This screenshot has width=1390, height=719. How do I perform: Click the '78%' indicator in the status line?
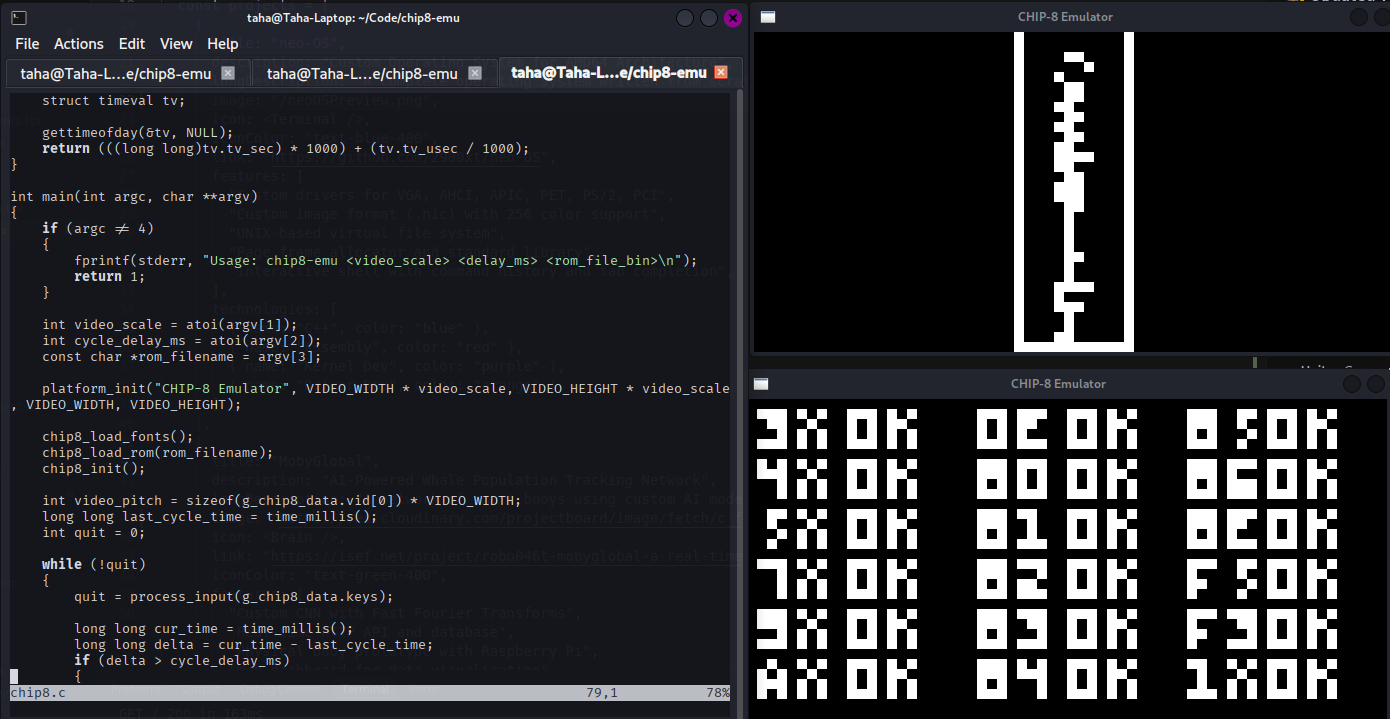coord(720,692)
